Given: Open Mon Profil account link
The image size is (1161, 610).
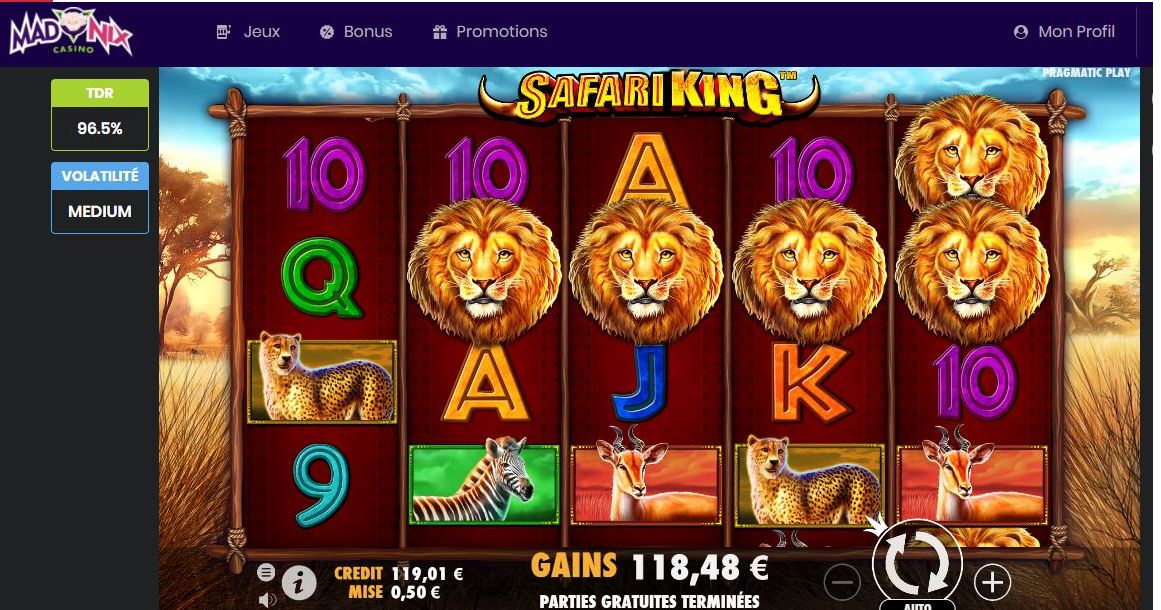Looking at the screenshot, I should pyautogui.click(x=1063, y=32).
